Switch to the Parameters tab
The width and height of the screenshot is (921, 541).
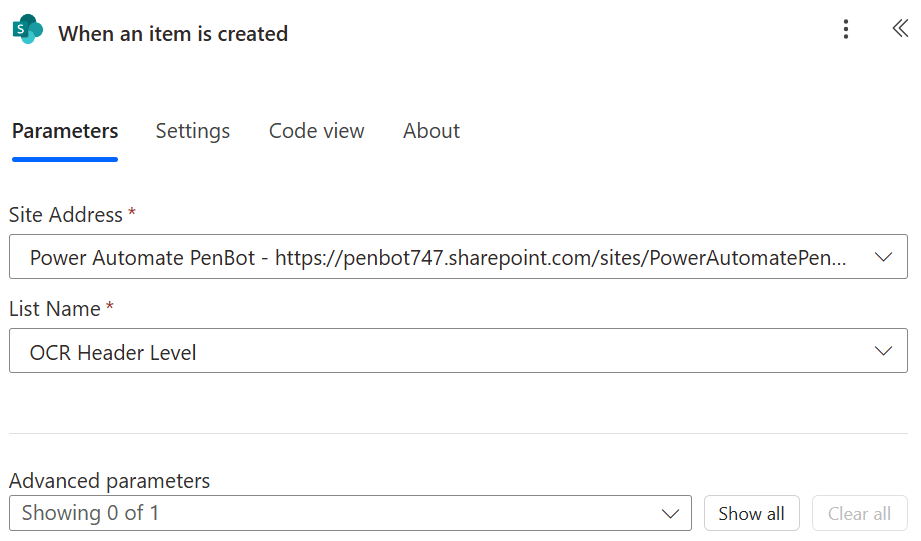[x=65, y=131]
